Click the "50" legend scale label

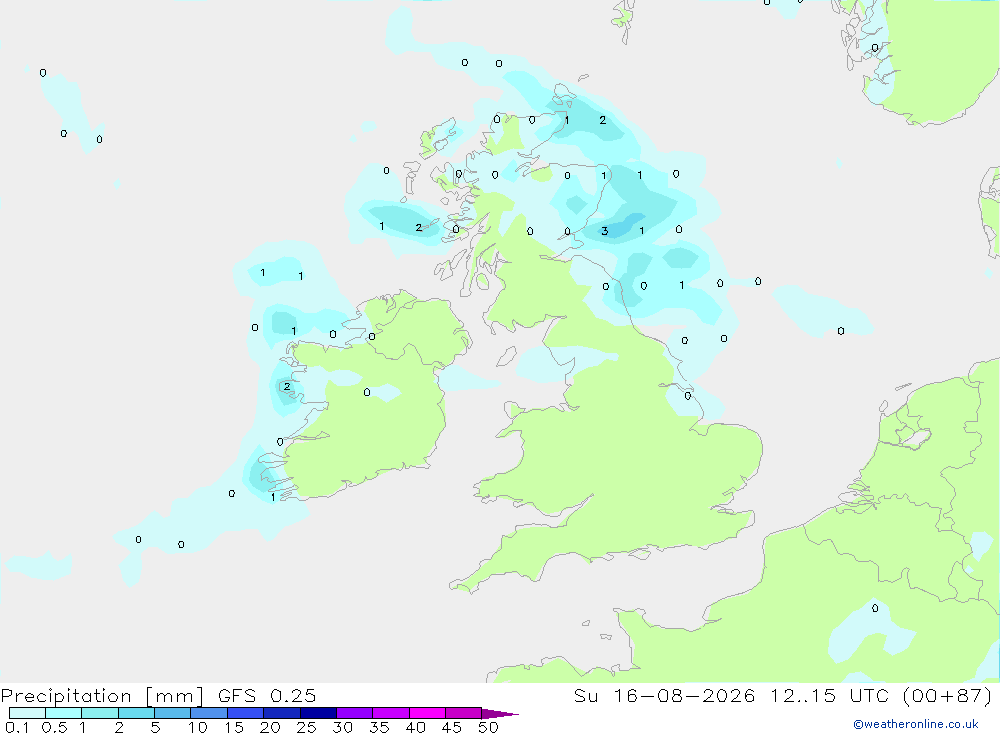pos(488,727)
